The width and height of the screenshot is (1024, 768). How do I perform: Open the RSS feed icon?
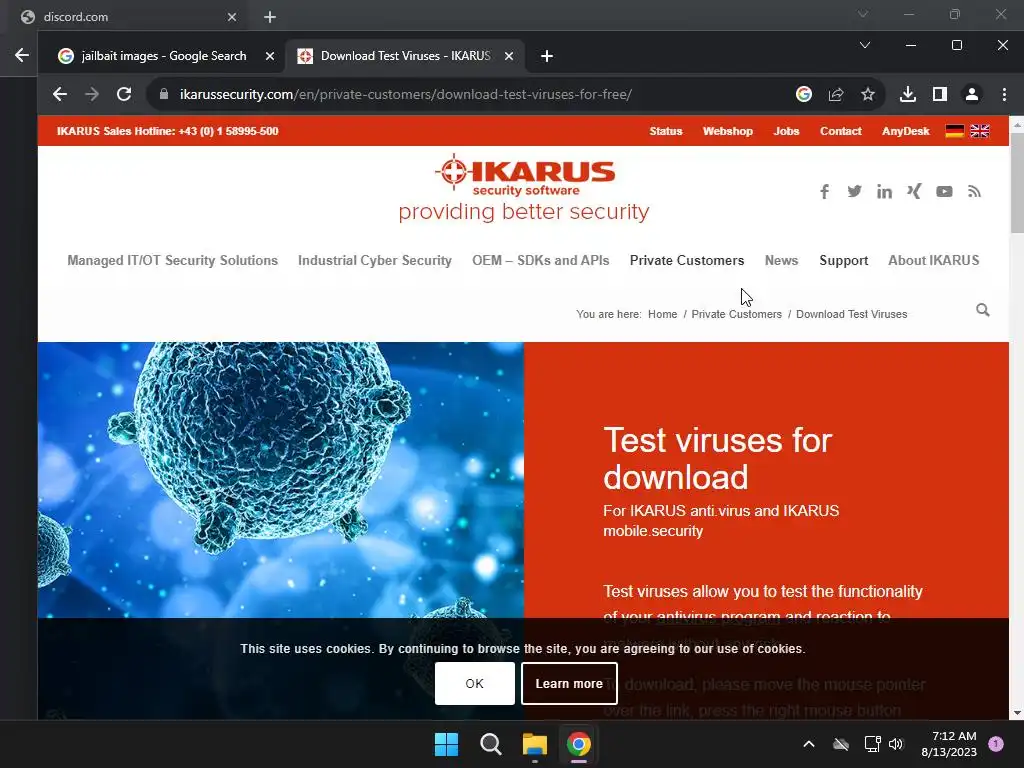pos(974,191)
